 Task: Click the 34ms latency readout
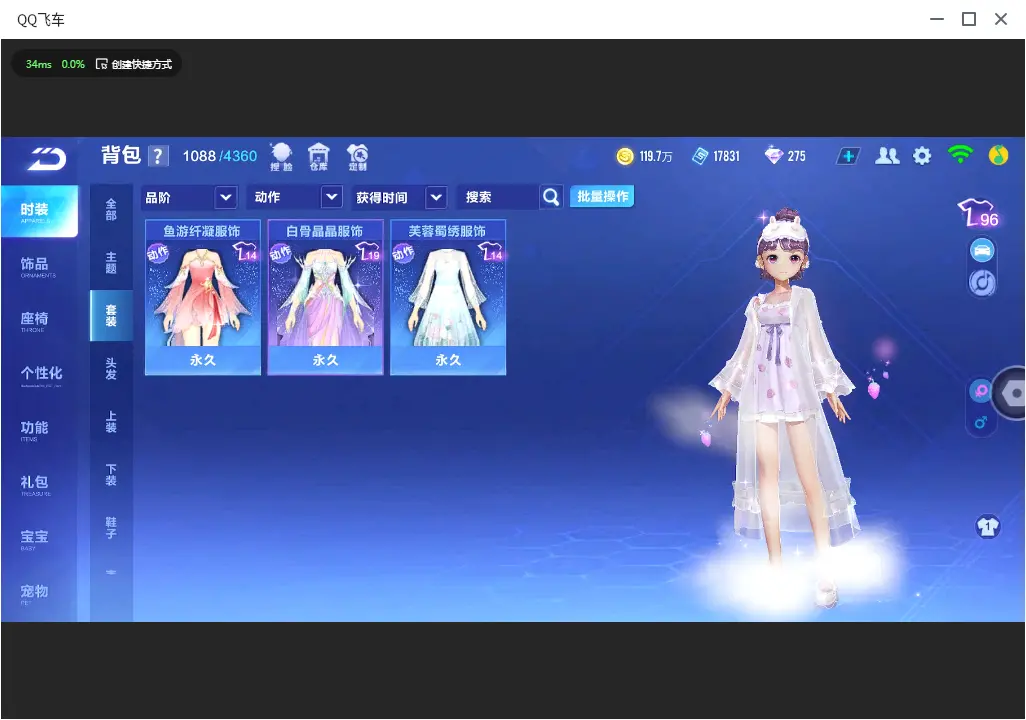(x=39, y=64)
